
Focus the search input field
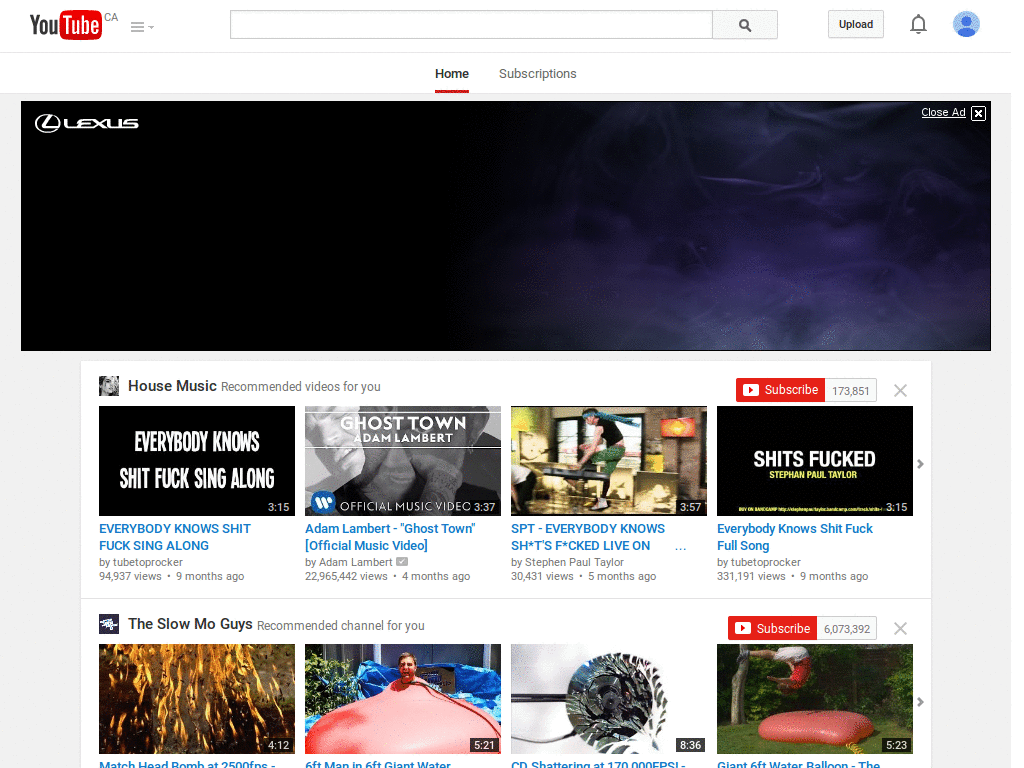coord(471,25)
